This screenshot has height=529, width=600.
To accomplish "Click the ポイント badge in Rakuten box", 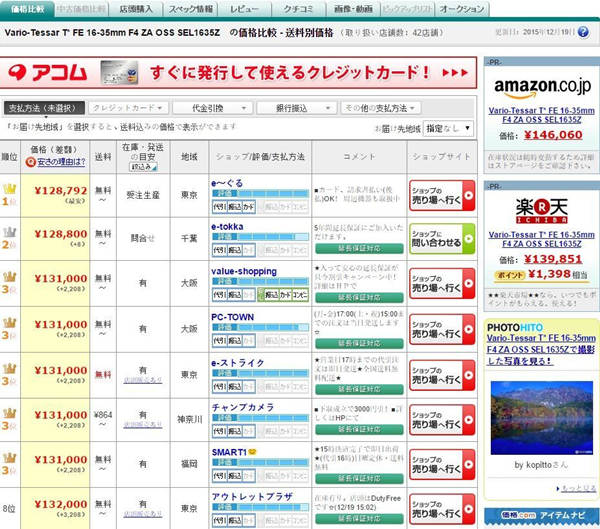I will (510, 275).
